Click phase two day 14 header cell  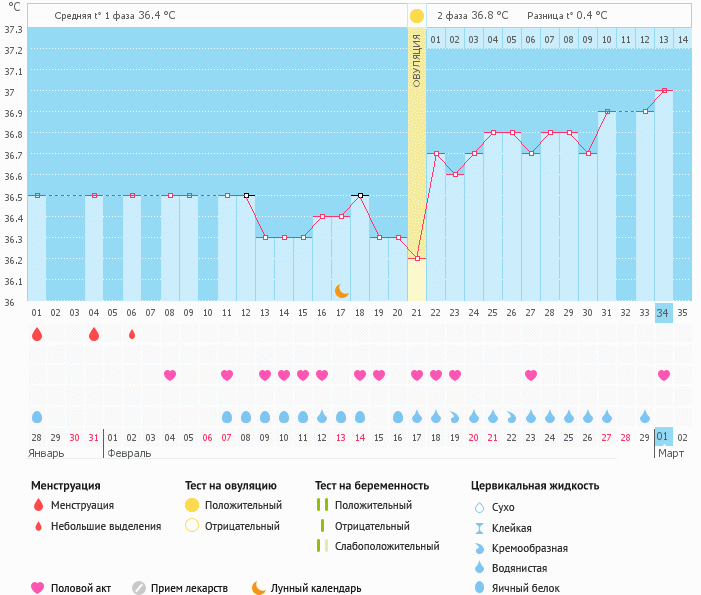683,39
